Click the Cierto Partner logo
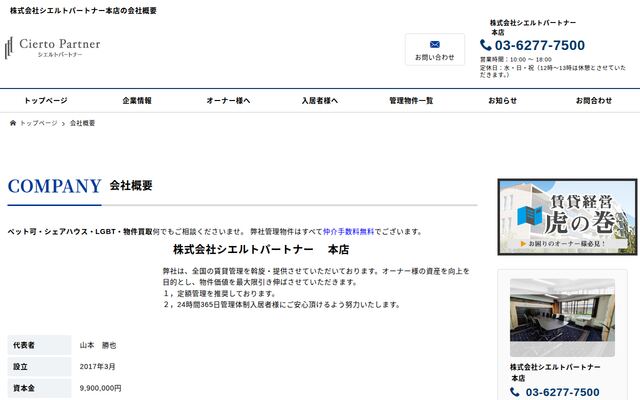 (52, 48)
